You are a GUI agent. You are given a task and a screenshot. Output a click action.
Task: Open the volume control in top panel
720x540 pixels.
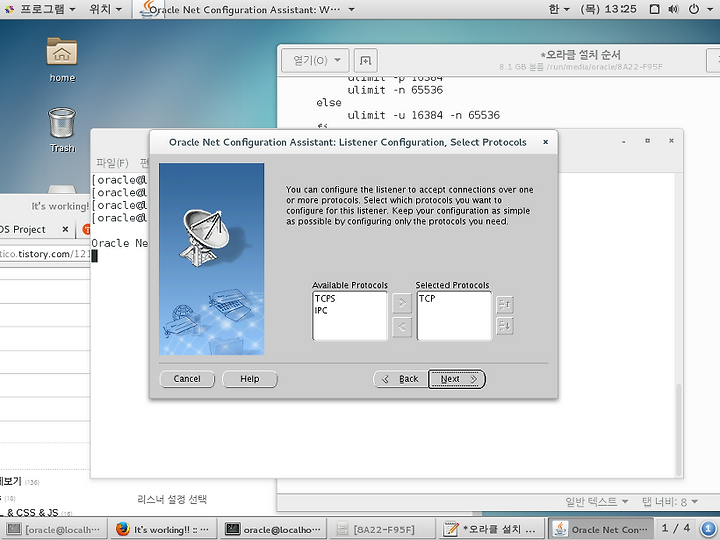tap(673, 9)
